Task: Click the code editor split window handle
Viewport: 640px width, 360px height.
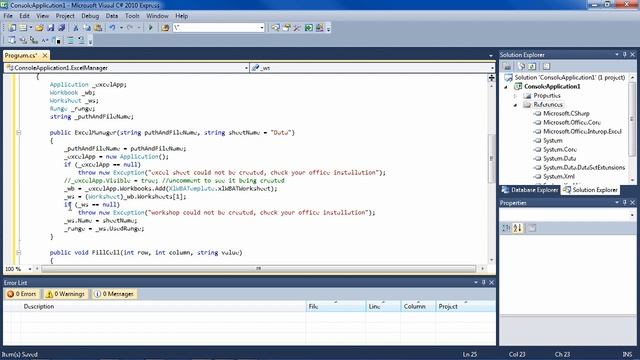Action: (x=491, y=78)
